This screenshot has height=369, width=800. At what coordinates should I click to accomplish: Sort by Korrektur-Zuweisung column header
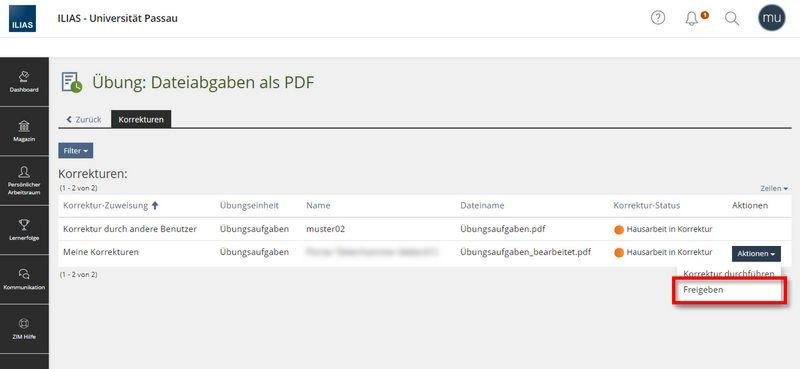coord(106,205)
